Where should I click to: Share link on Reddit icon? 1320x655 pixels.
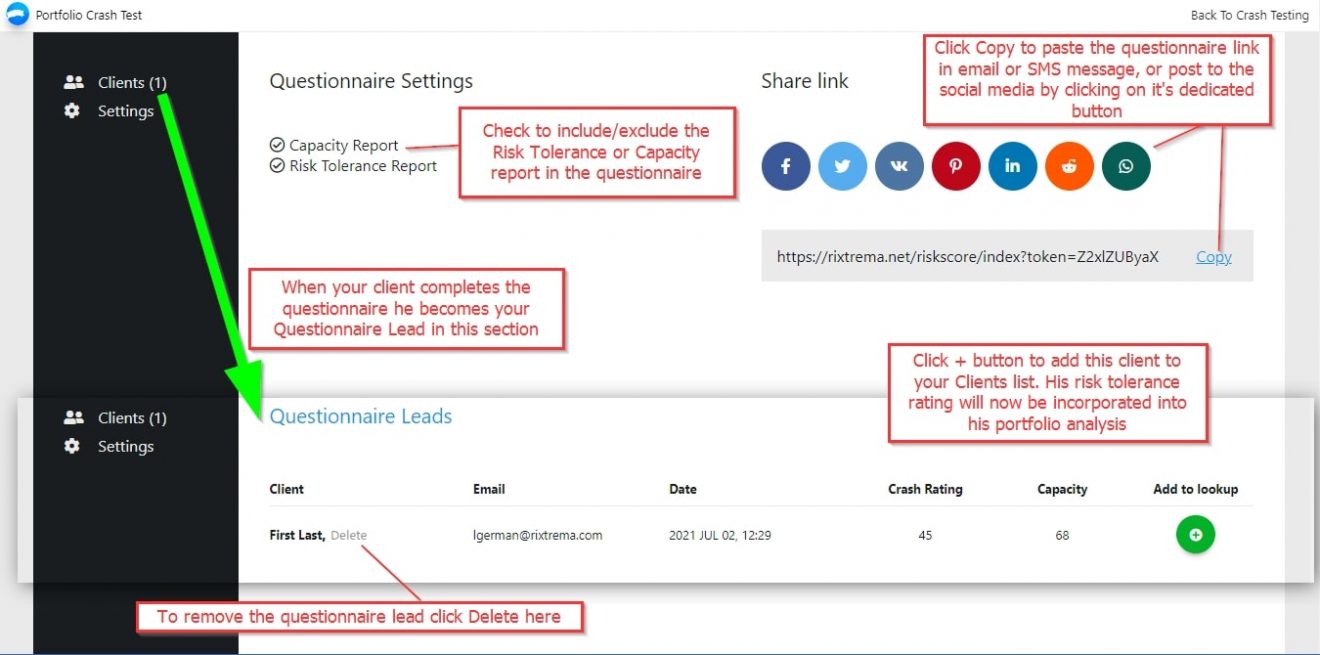pos(1069,166)
